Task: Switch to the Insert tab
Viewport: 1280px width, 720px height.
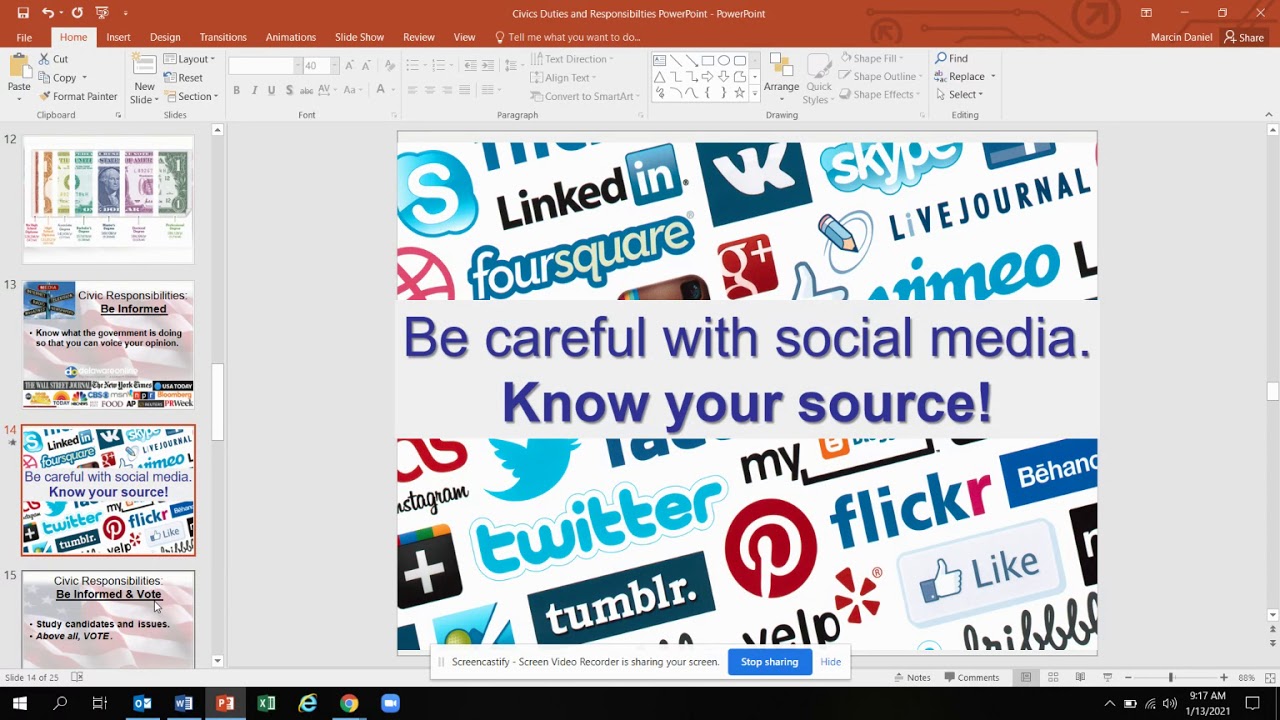Action: [x=118, y=37]
